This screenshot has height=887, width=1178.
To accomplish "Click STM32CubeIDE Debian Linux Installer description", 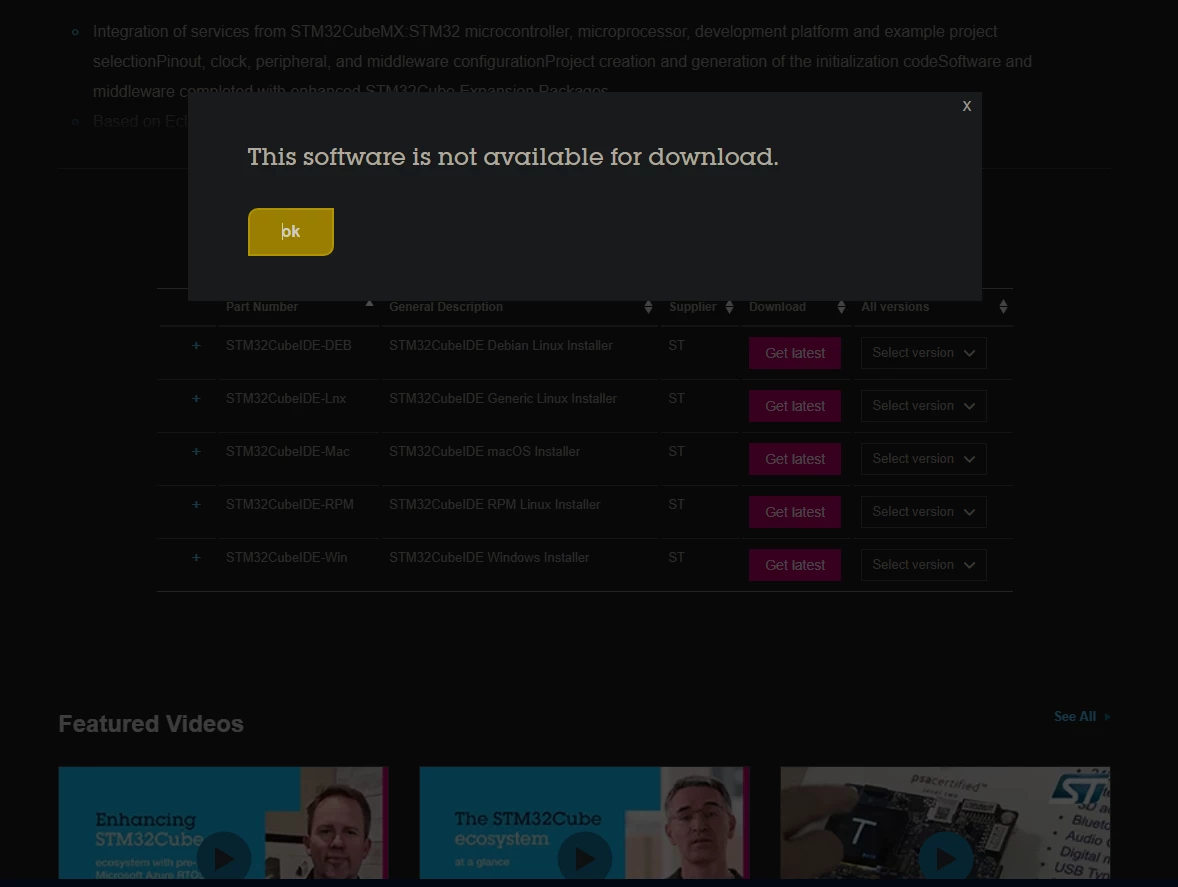I will [x=501, y=345].
